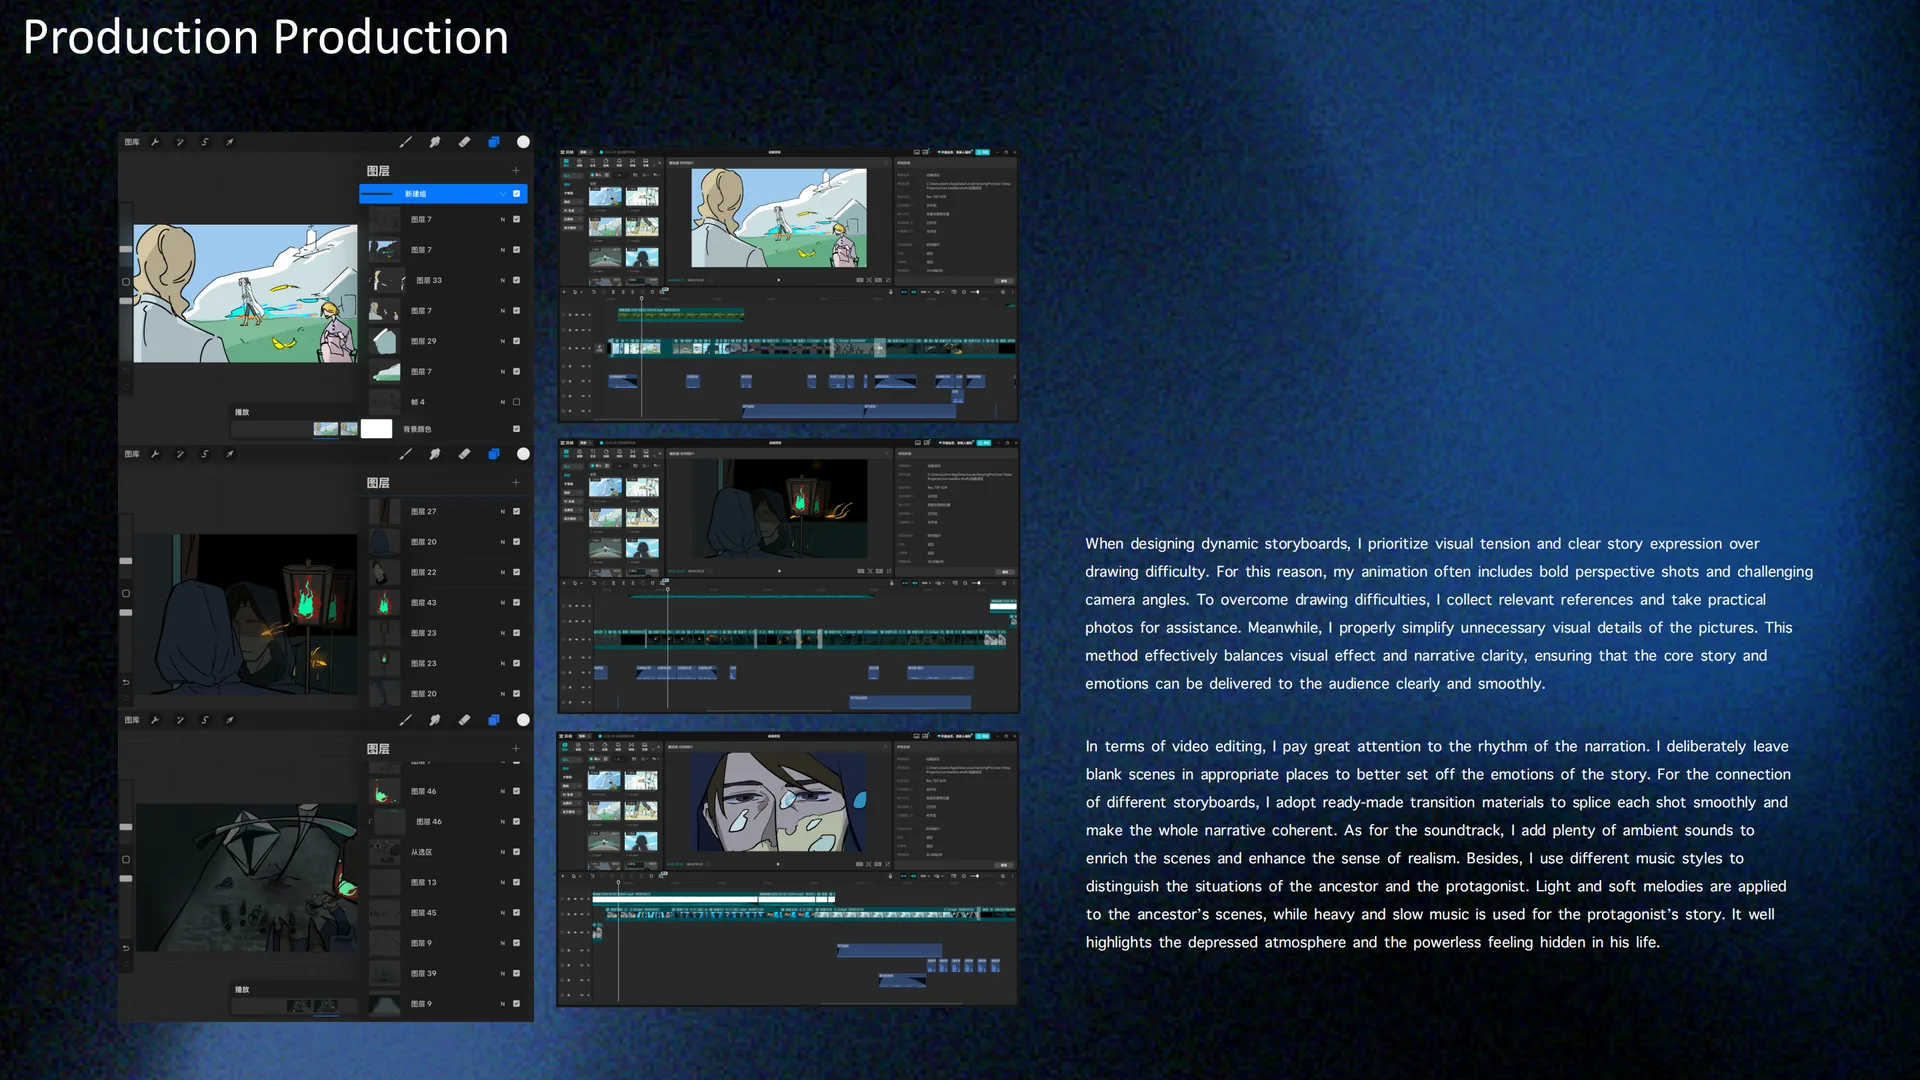1920x1080 pixels.
Task: Open 图库 gallery in bottom Procreate panel
Action: tap(132, 720)
